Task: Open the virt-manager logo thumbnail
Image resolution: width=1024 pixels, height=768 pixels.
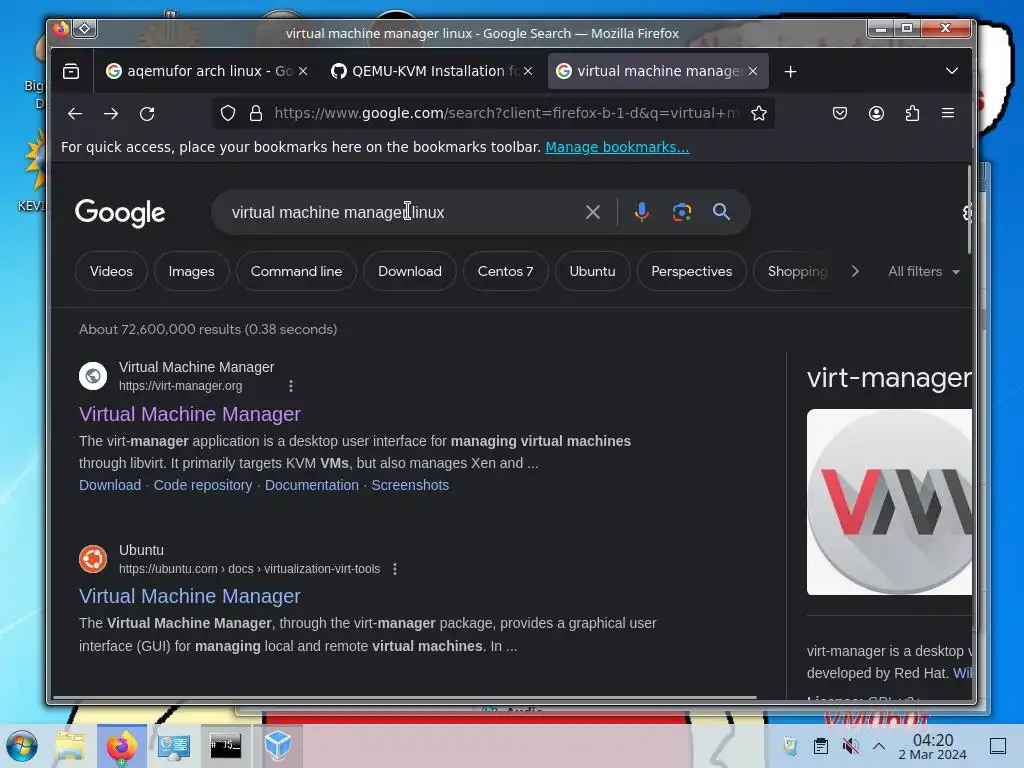Action: [x=889, y=502]
